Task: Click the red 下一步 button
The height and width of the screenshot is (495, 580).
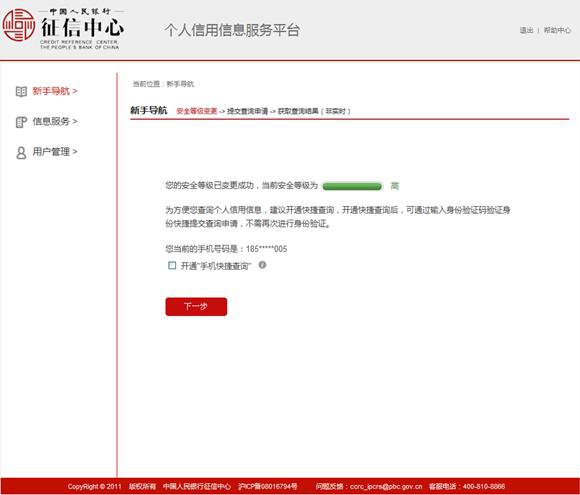Action: click(196, 306)
